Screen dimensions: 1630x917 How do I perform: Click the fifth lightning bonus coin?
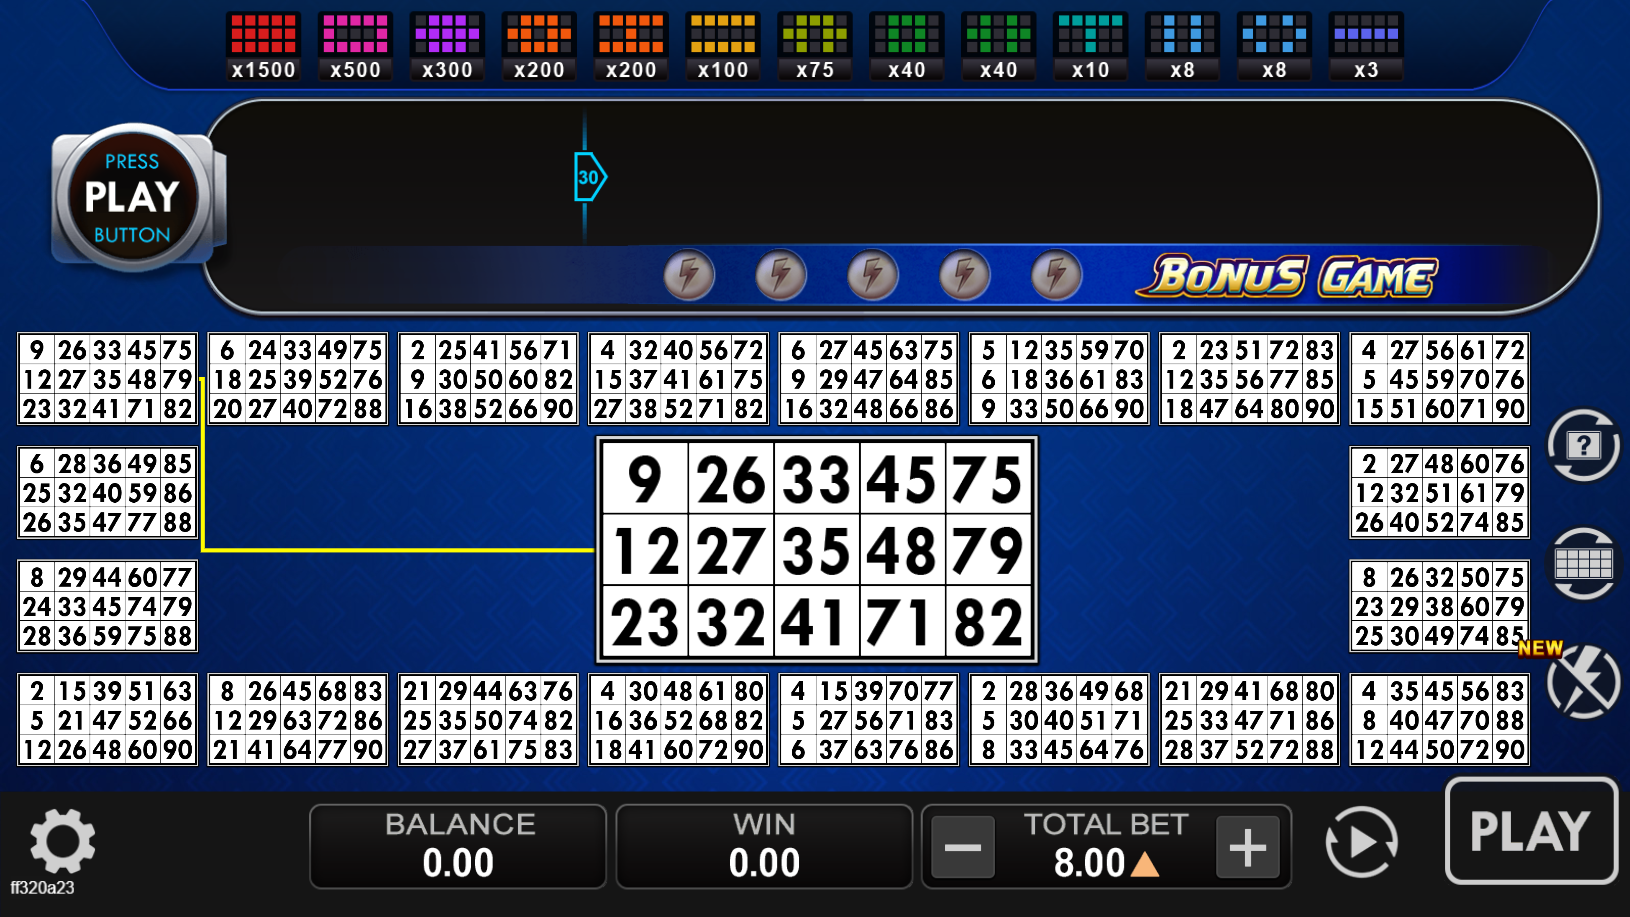1056,275
